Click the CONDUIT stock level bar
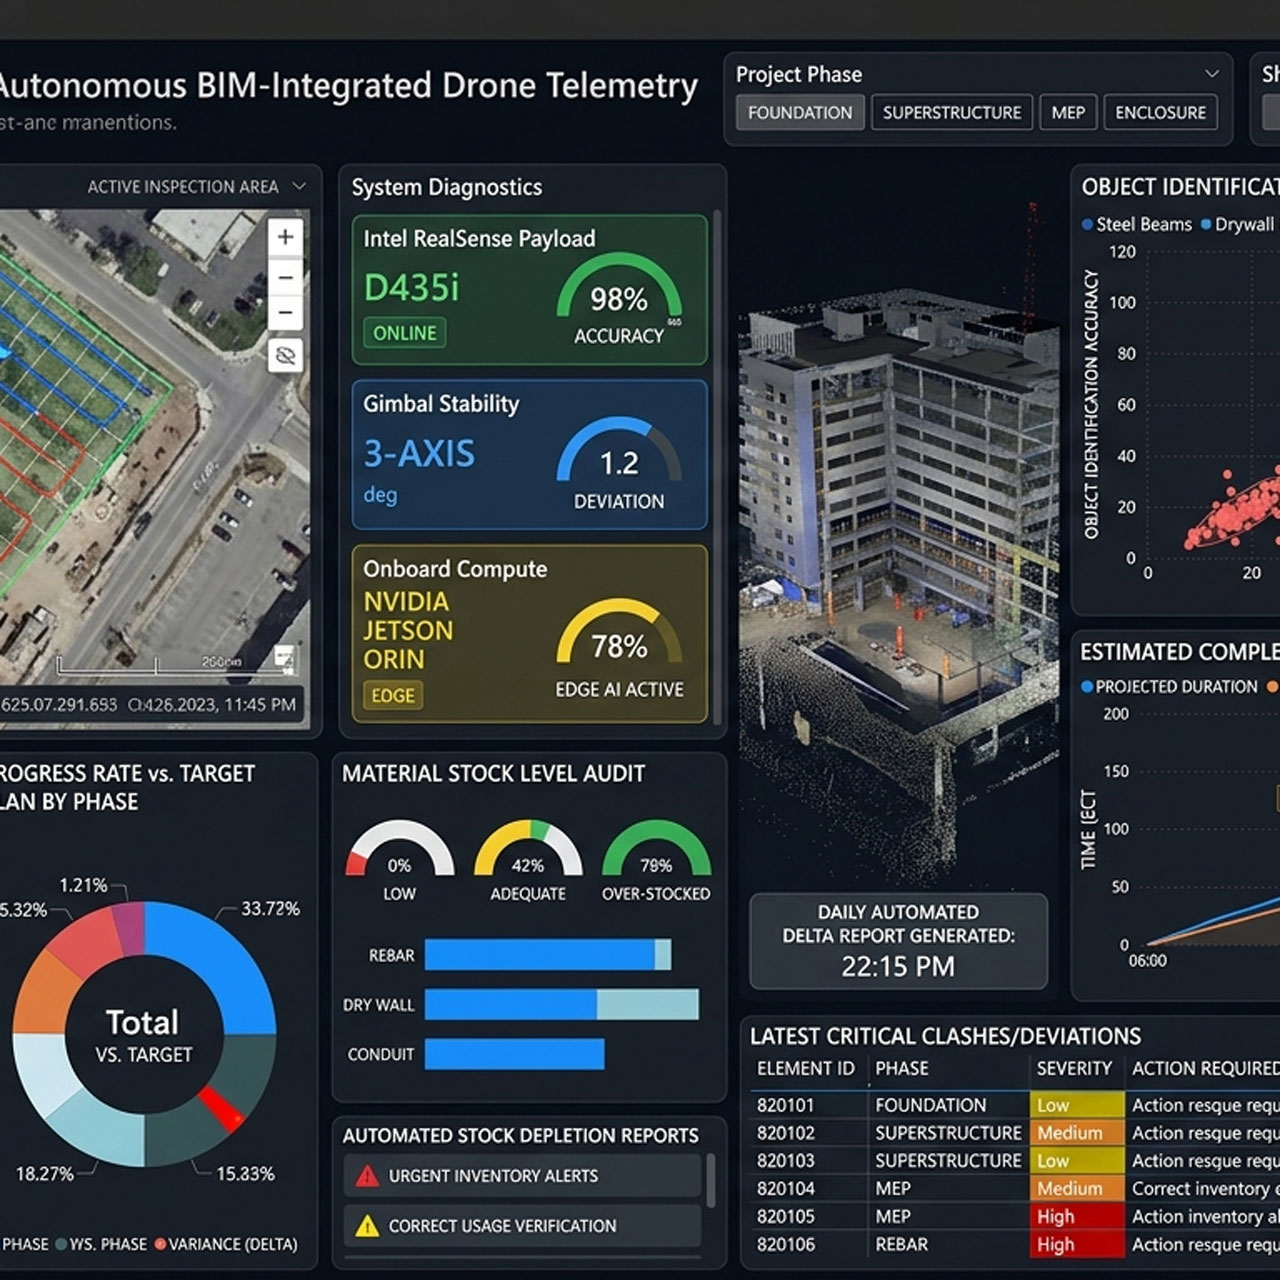Screen dimensions: 1280x1280 [x=515, y=1054]
